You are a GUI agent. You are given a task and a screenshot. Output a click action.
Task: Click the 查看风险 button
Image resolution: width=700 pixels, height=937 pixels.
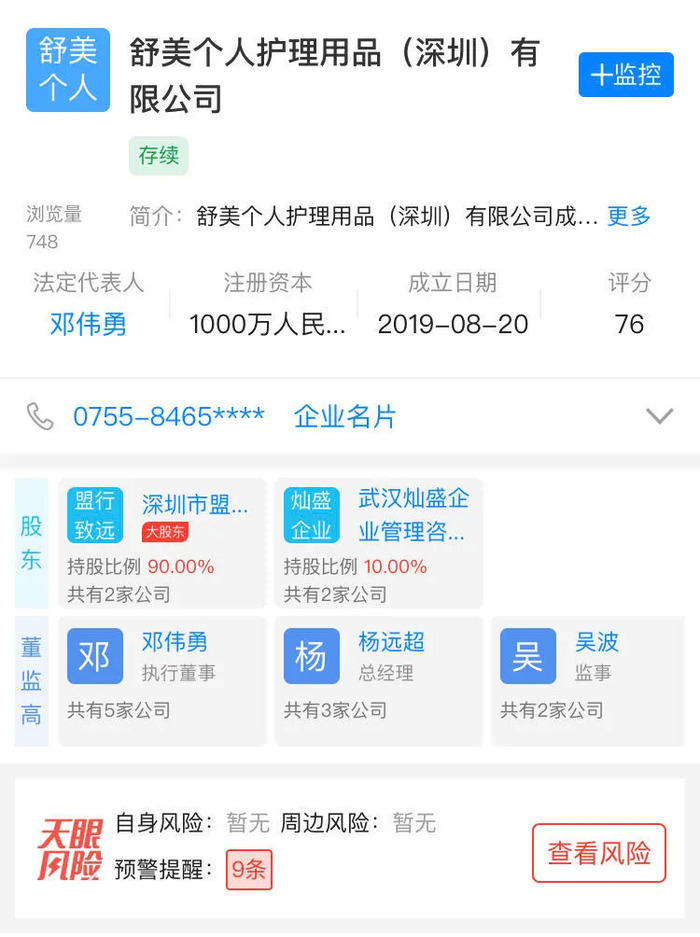click(599, 853)
